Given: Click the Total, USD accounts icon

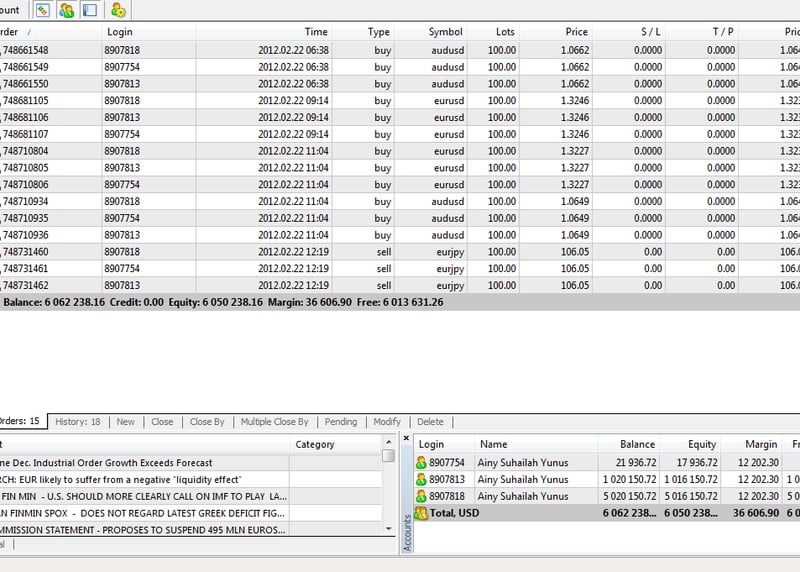Looking at the screenshot, I should tap(422, 513).
